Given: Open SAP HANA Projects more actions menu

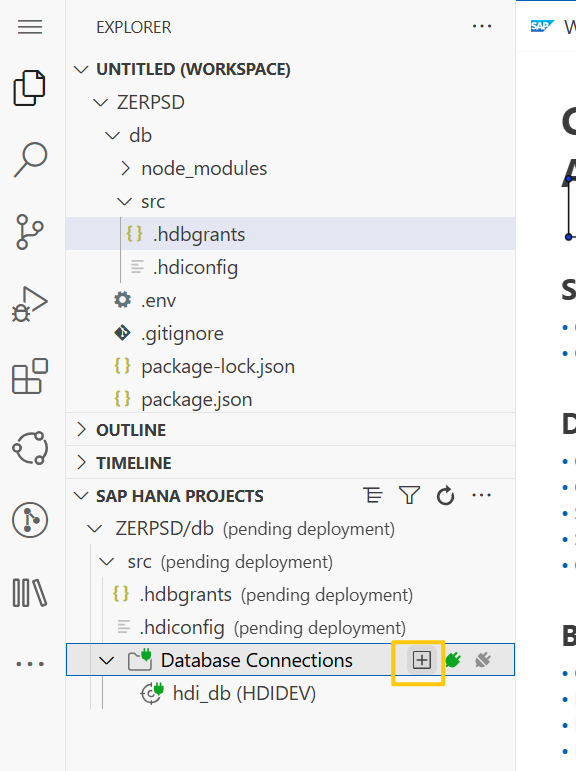Looking at the screenshot, I should pyautogui.click(x=481, y=495).
